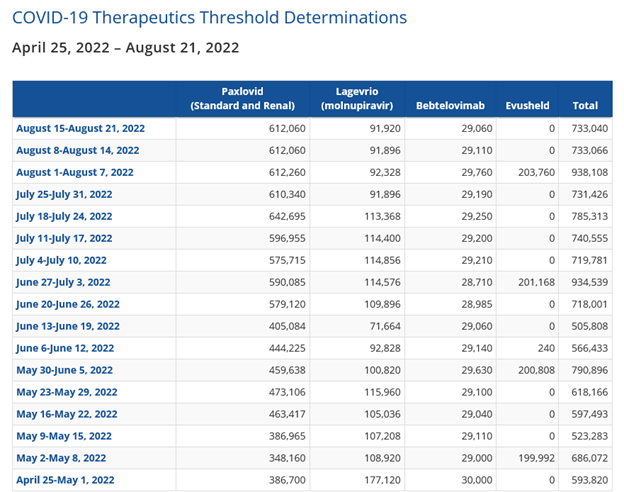Open the August 15-August 21, 2022 link
624x492 pixels.
pyautogui.click(x=81, y=128)
